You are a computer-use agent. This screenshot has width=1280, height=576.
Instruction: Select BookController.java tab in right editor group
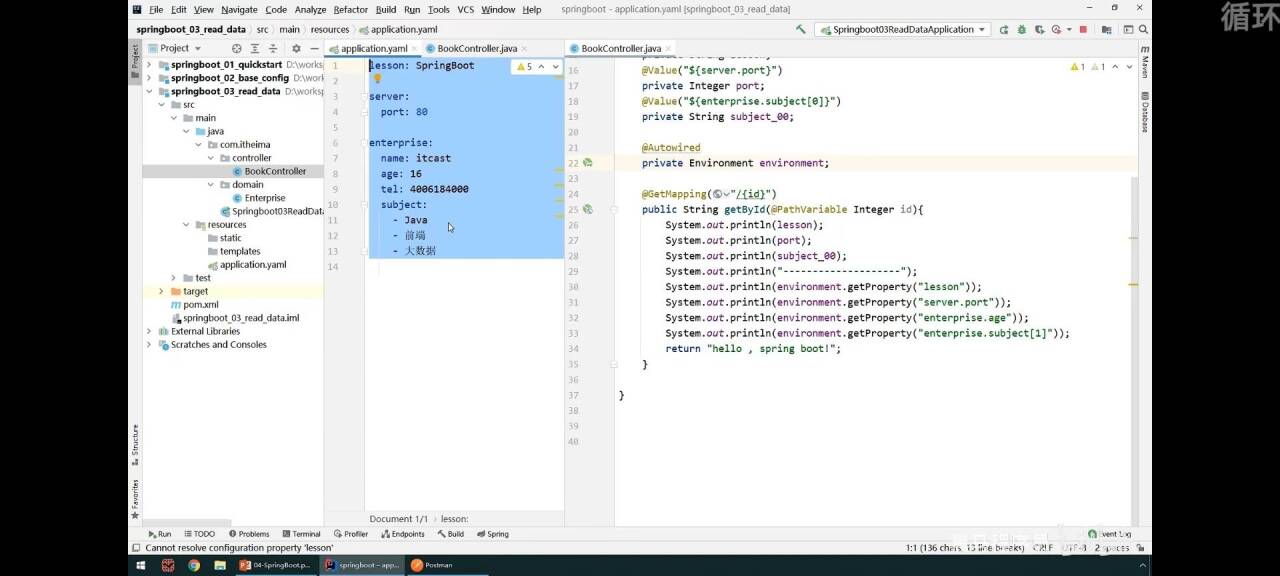pyautogui.click(x=621, y=48)
